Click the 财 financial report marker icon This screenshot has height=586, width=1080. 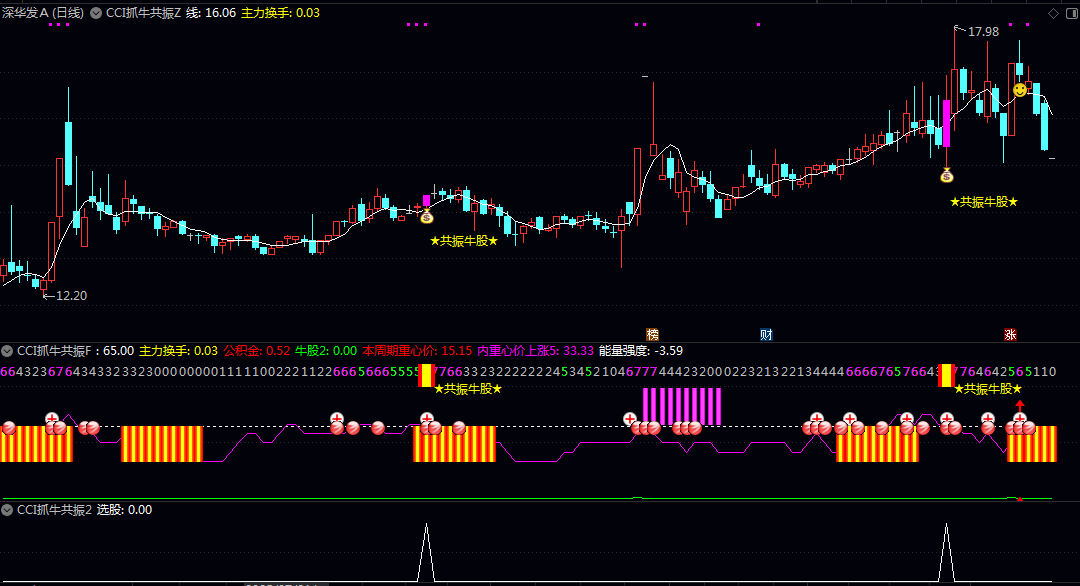point(766,335)
